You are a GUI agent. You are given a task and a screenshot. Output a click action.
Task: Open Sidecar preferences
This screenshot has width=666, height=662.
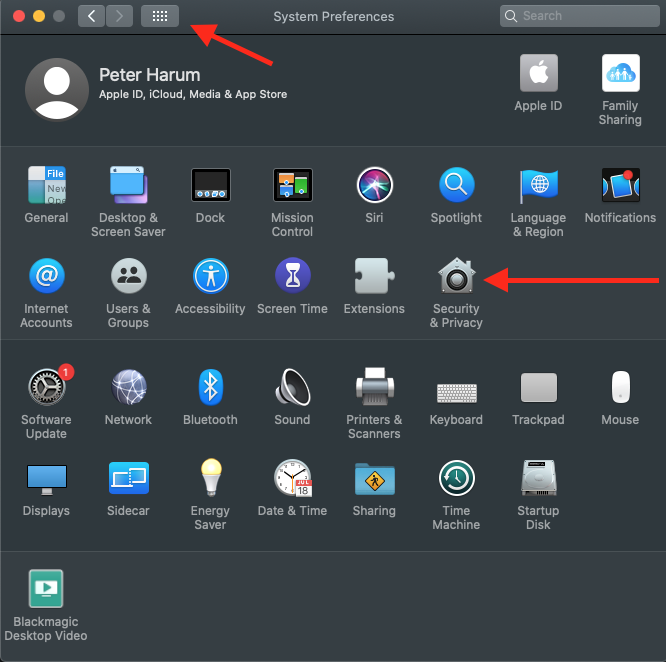(x=128, y=478)
